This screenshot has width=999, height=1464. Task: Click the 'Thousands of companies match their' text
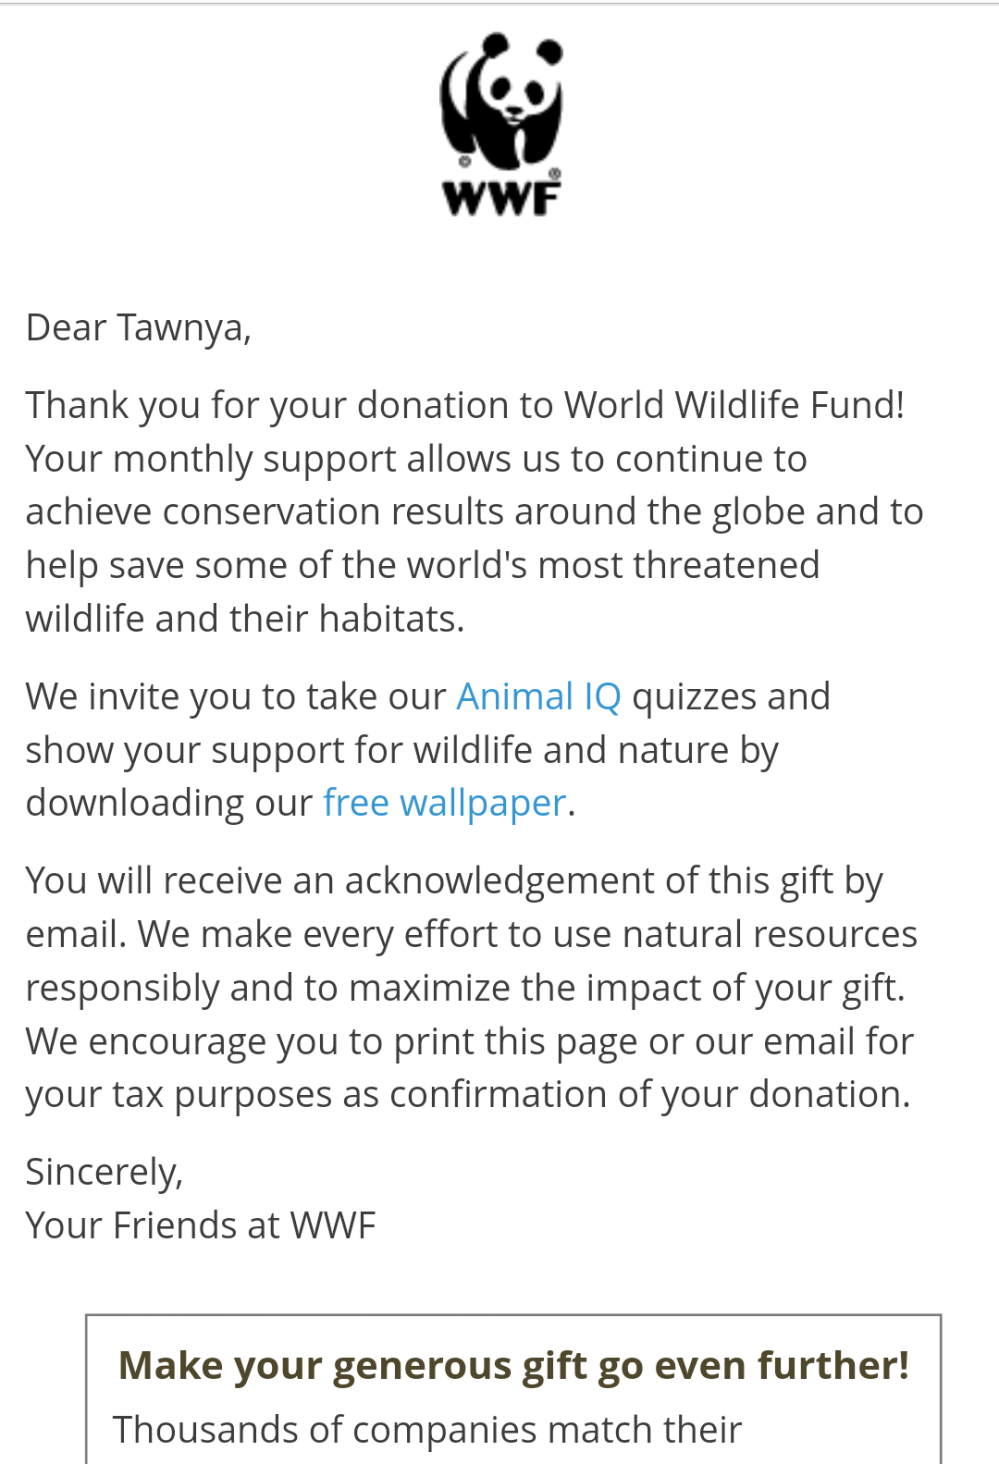(x=427, y=1430)
